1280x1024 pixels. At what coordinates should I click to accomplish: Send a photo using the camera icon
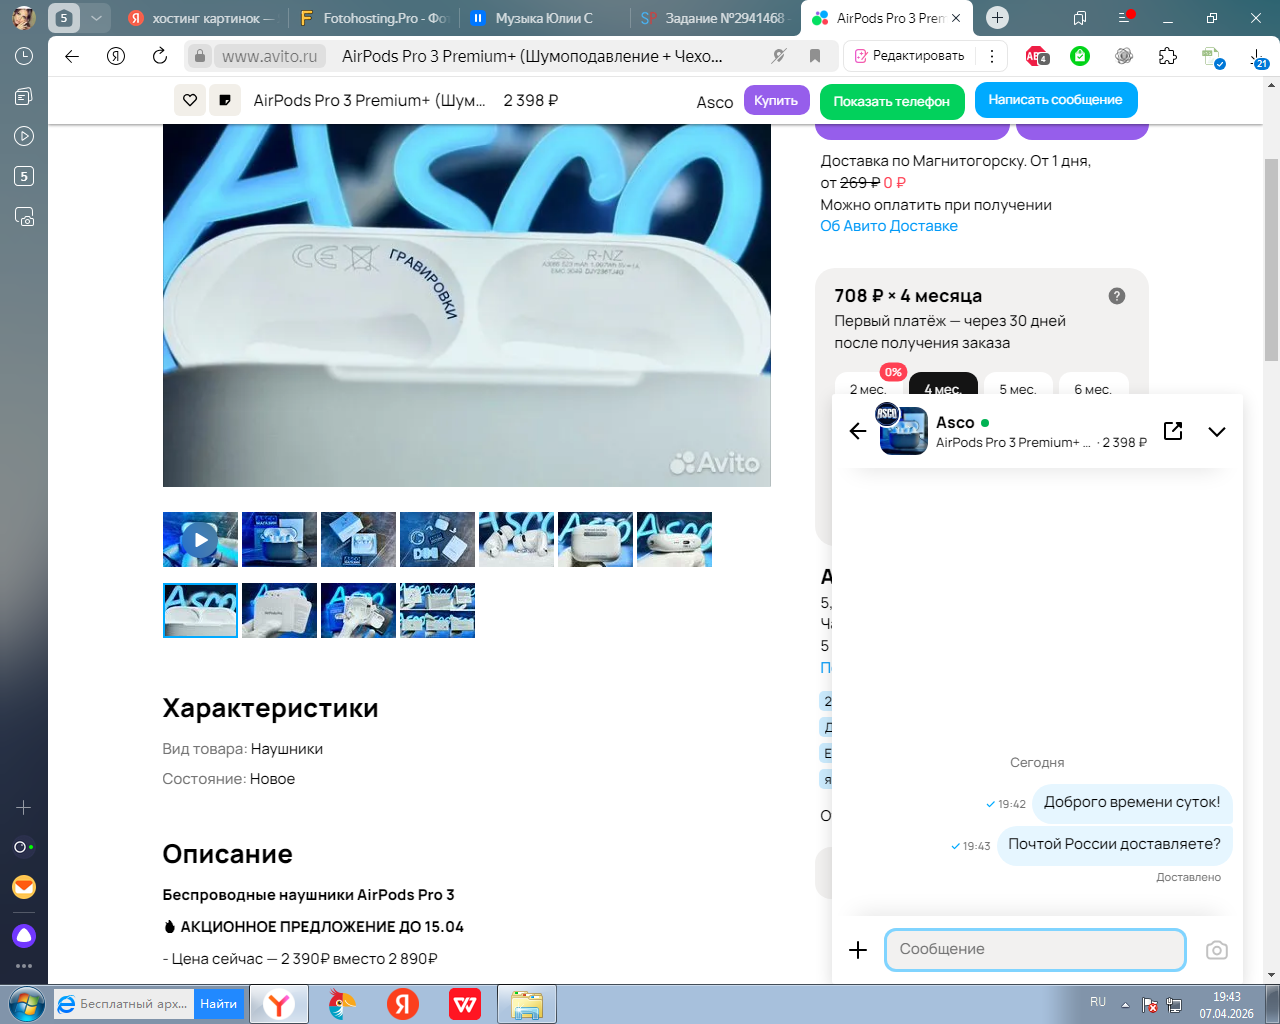pos(1217,950)
